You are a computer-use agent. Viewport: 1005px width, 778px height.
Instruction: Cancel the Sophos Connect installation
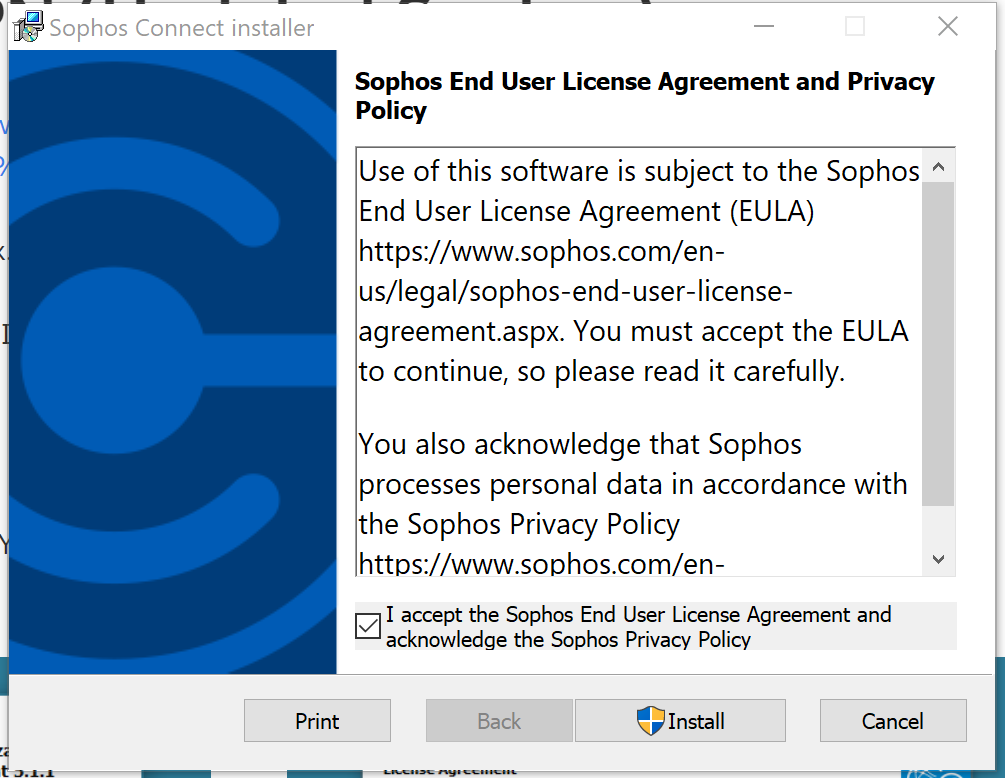pos(893,721)
